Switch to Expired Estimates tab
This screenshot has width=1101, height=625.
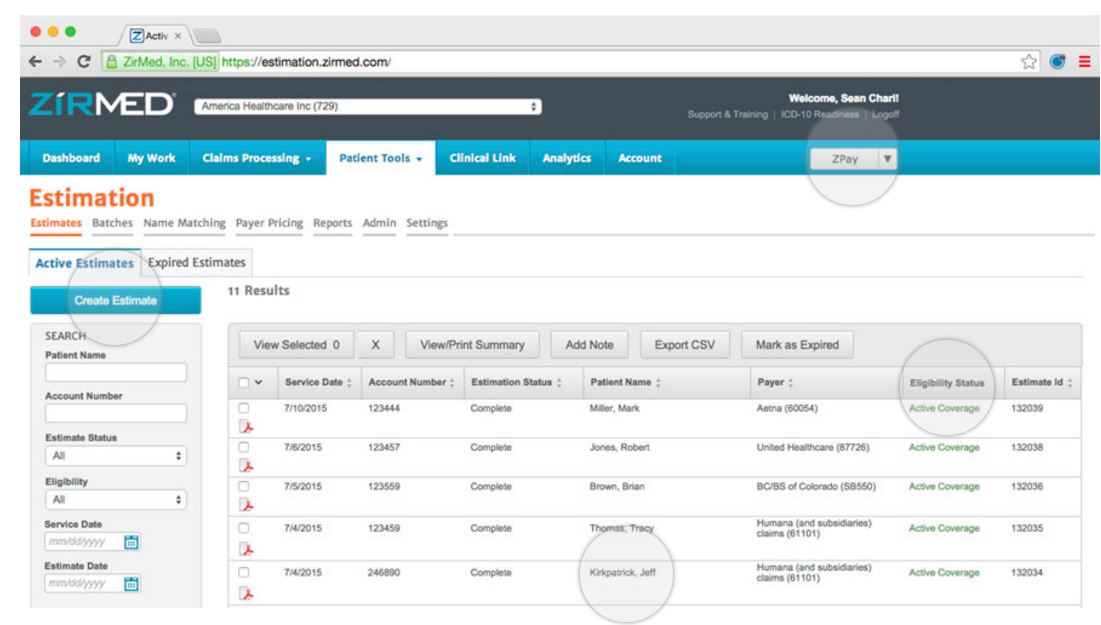pos(197,262)
